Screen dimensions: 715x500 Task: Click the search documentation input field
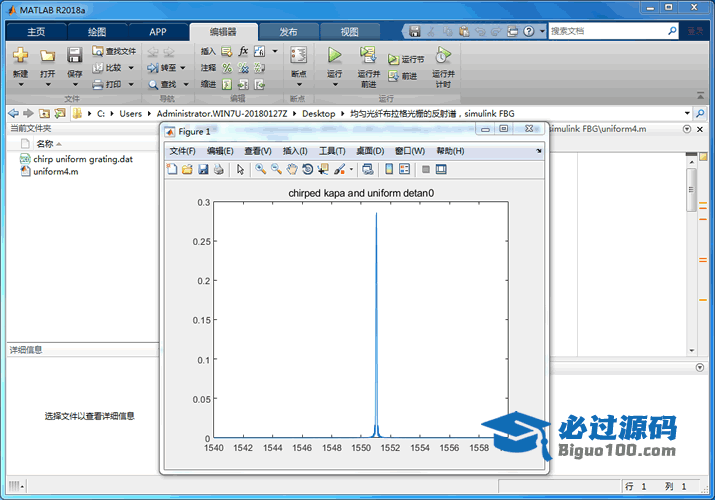click(x=608, y=31)
